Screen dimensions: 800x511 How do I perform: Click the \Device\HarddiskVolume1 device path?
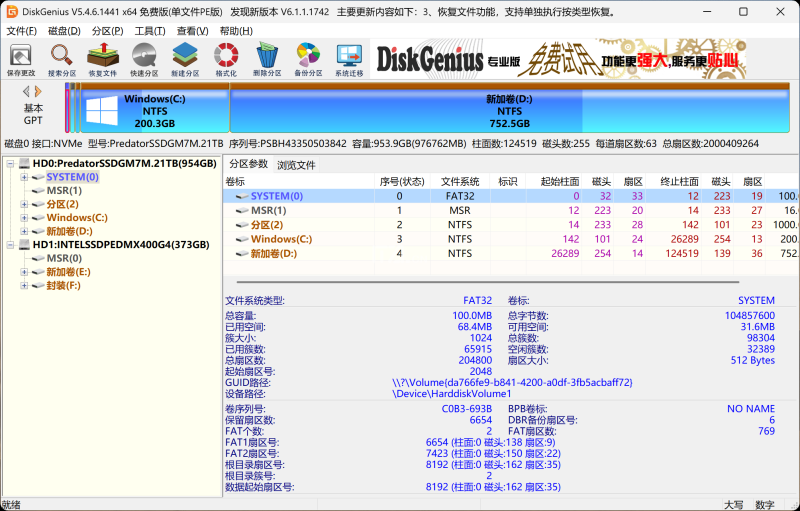pos(452,394)
